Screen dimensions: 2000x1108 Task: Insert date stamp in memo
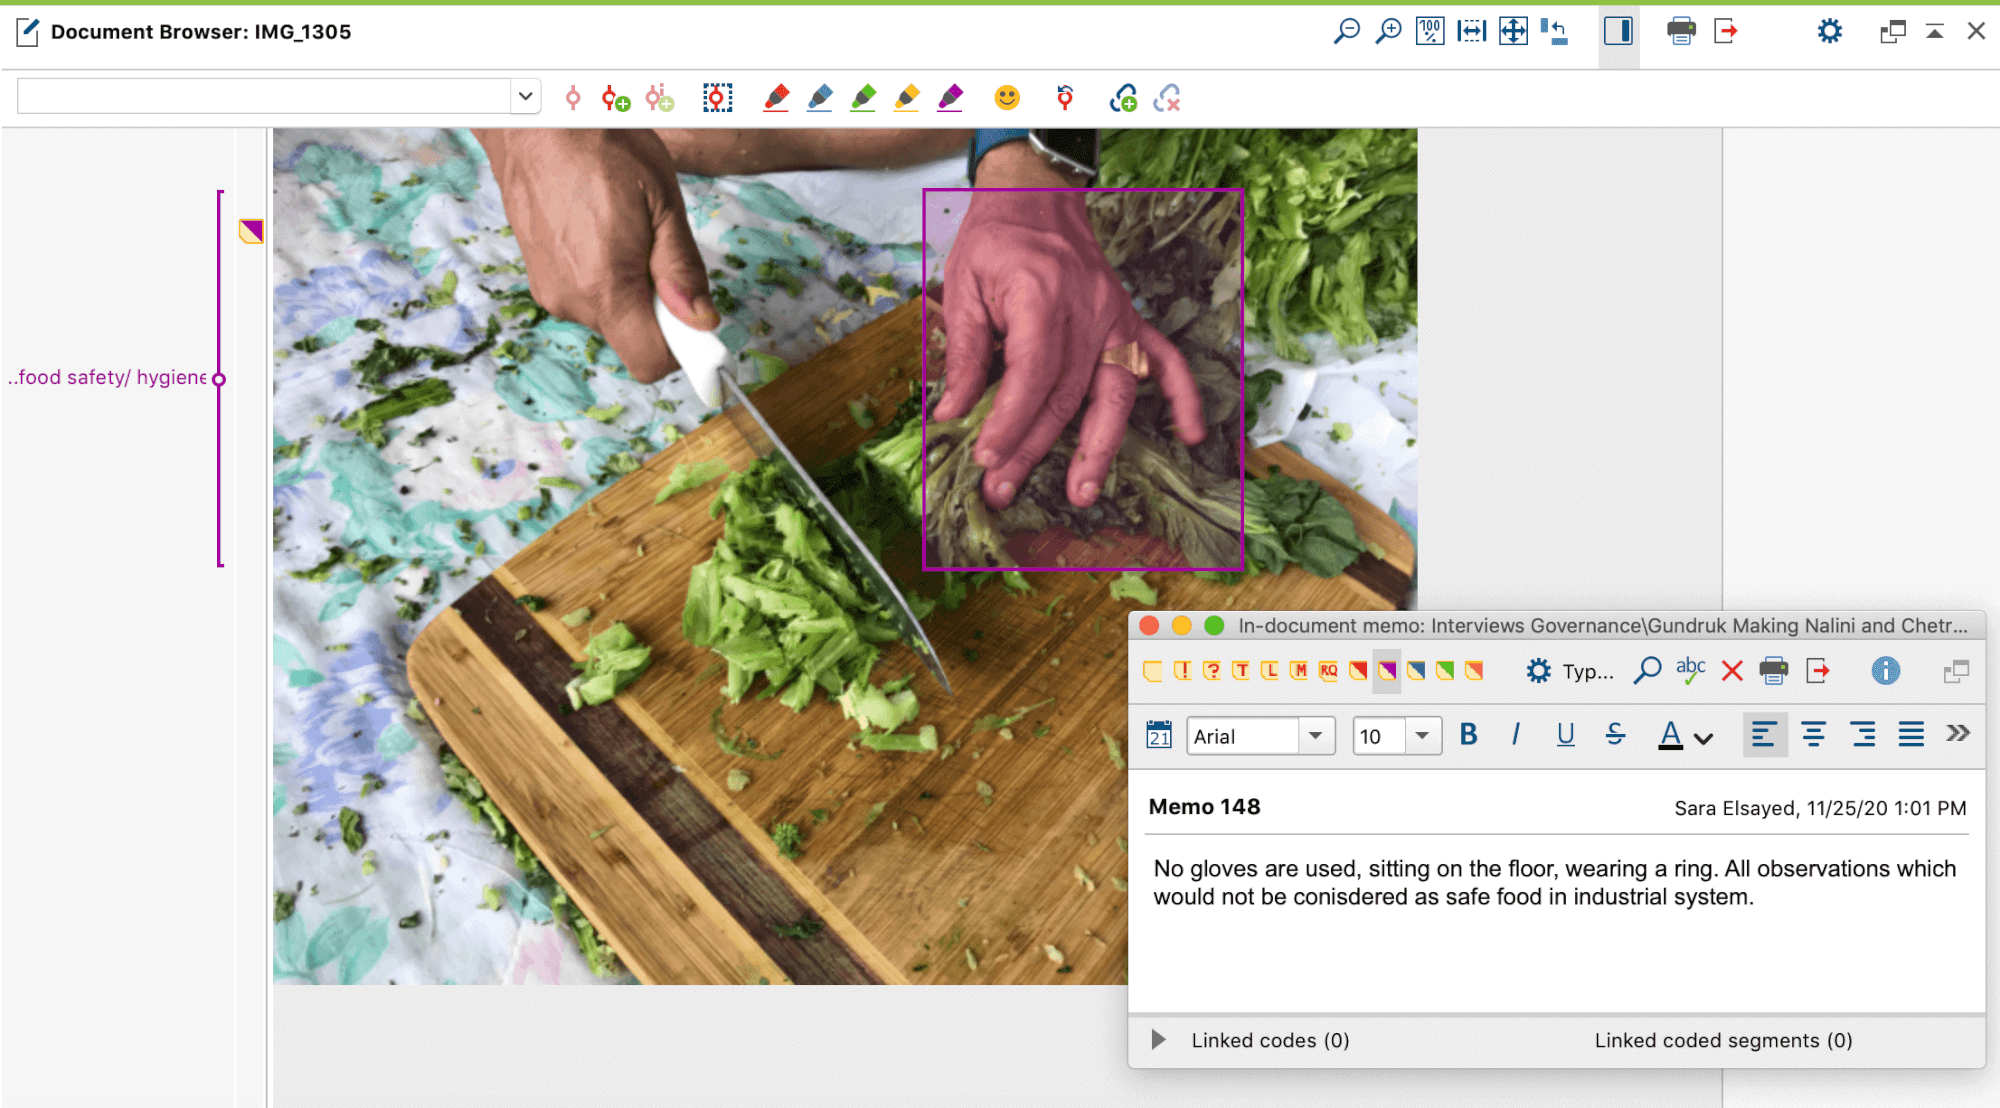coord(1158,735)
